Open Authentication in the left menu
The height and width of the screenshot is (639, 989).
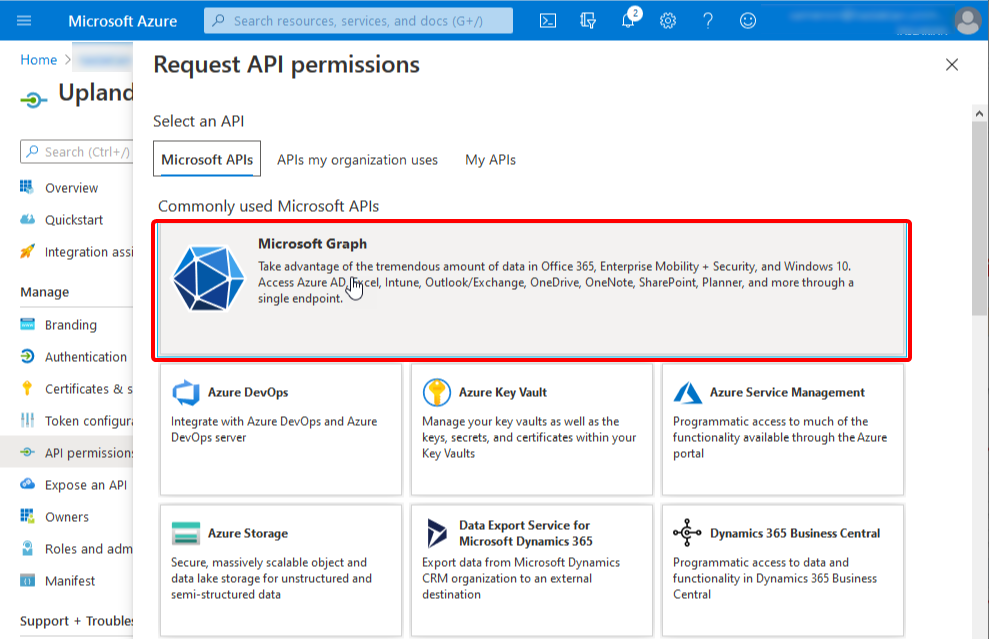(x=85, y=357)
